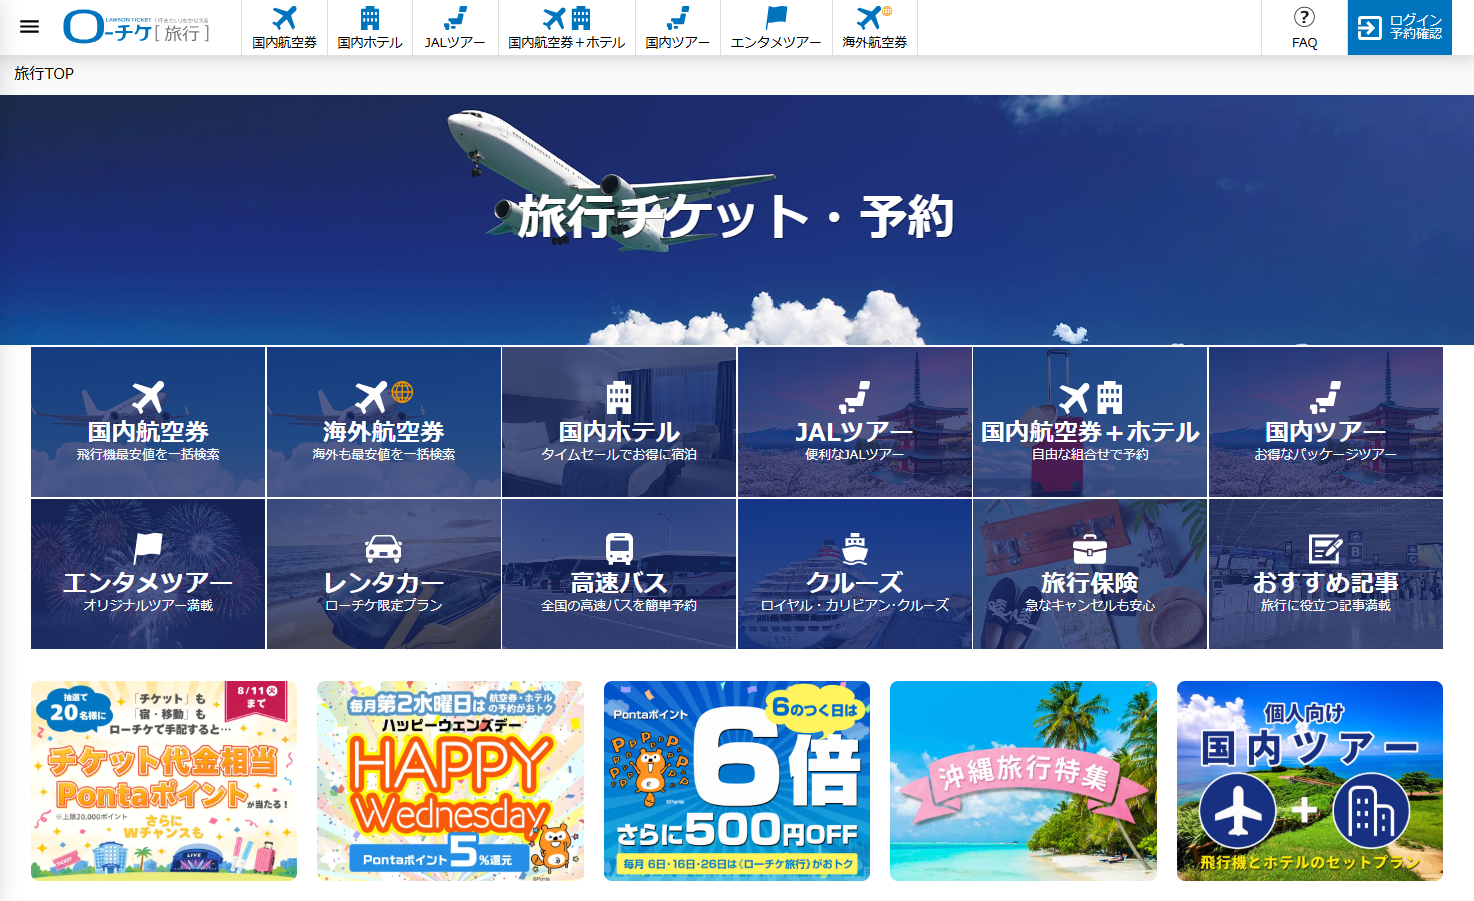
Task: Click 海外も最安値を一括検索 subtitle
Action: click(x=384, y=455)
